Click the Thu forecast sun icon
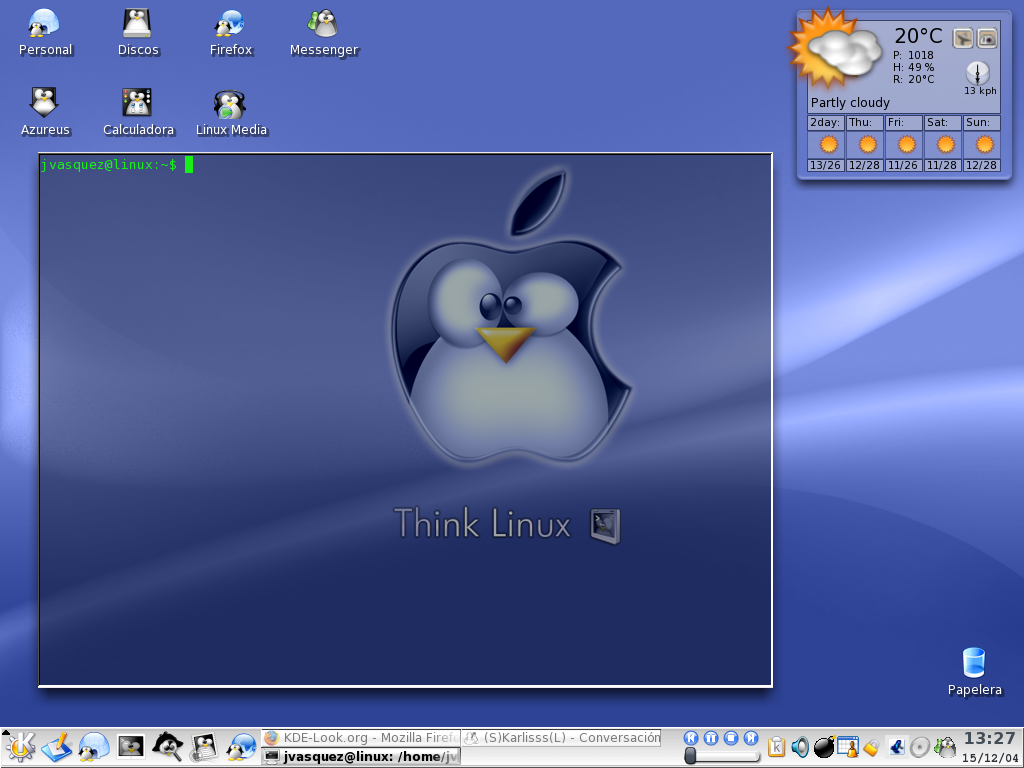This screenshot has height=768, width=1024. tap(867, 144)
